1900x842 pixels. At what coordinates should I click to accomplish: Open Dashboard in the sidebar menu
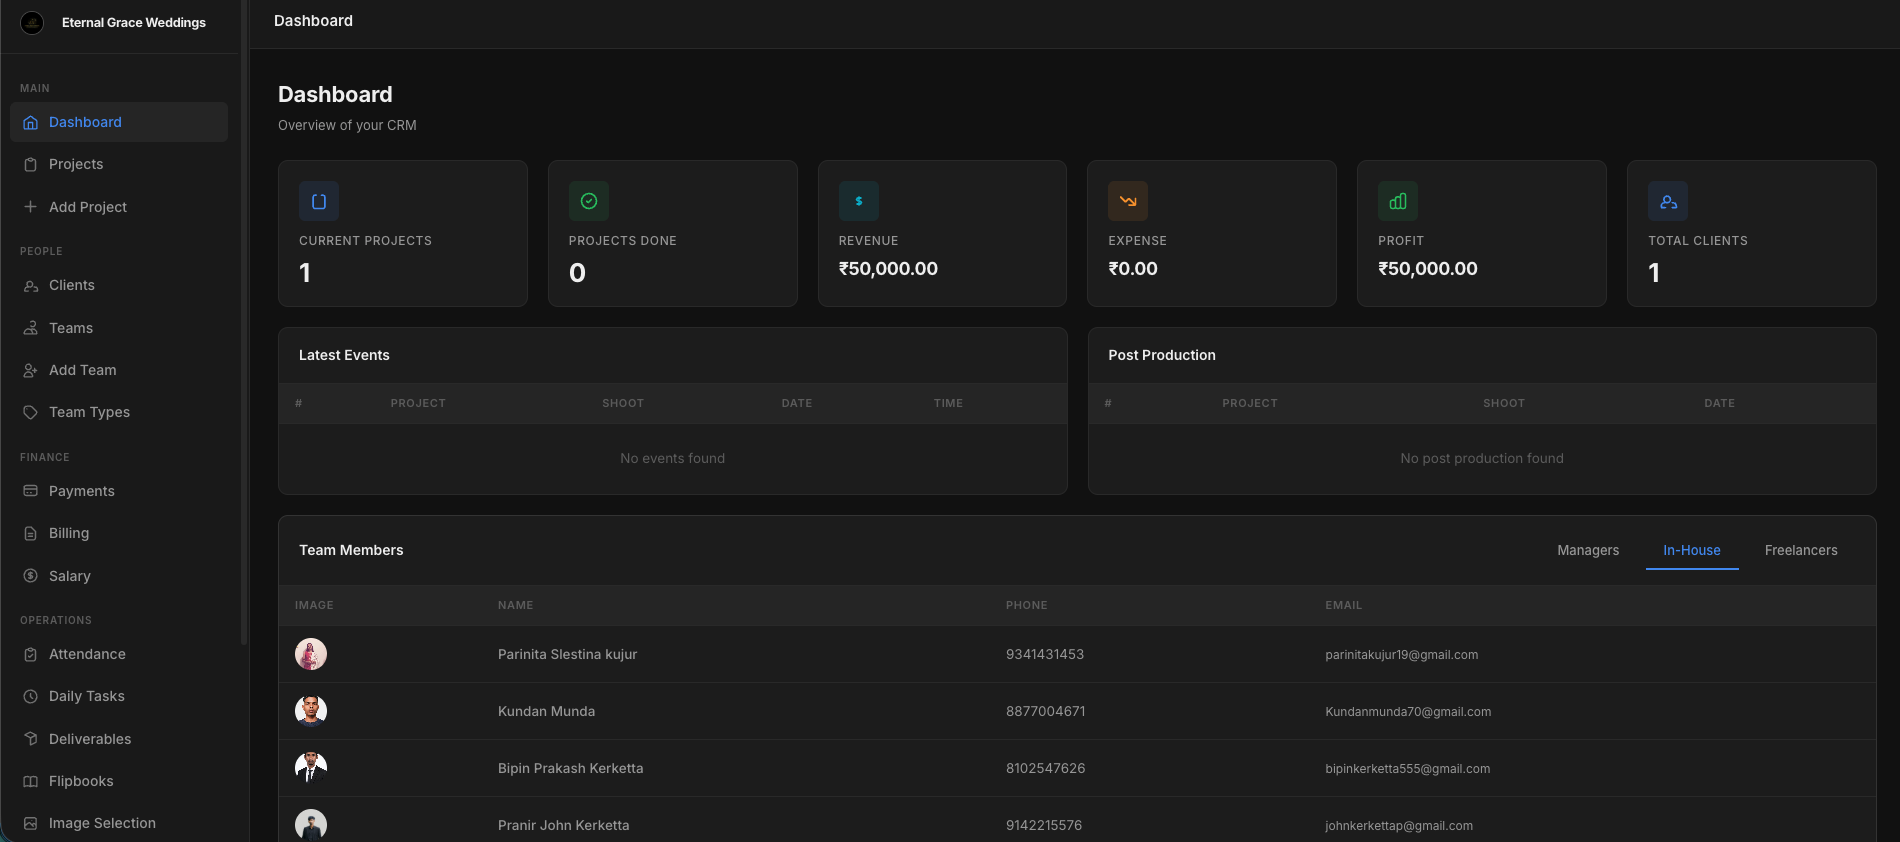(119, 122)
